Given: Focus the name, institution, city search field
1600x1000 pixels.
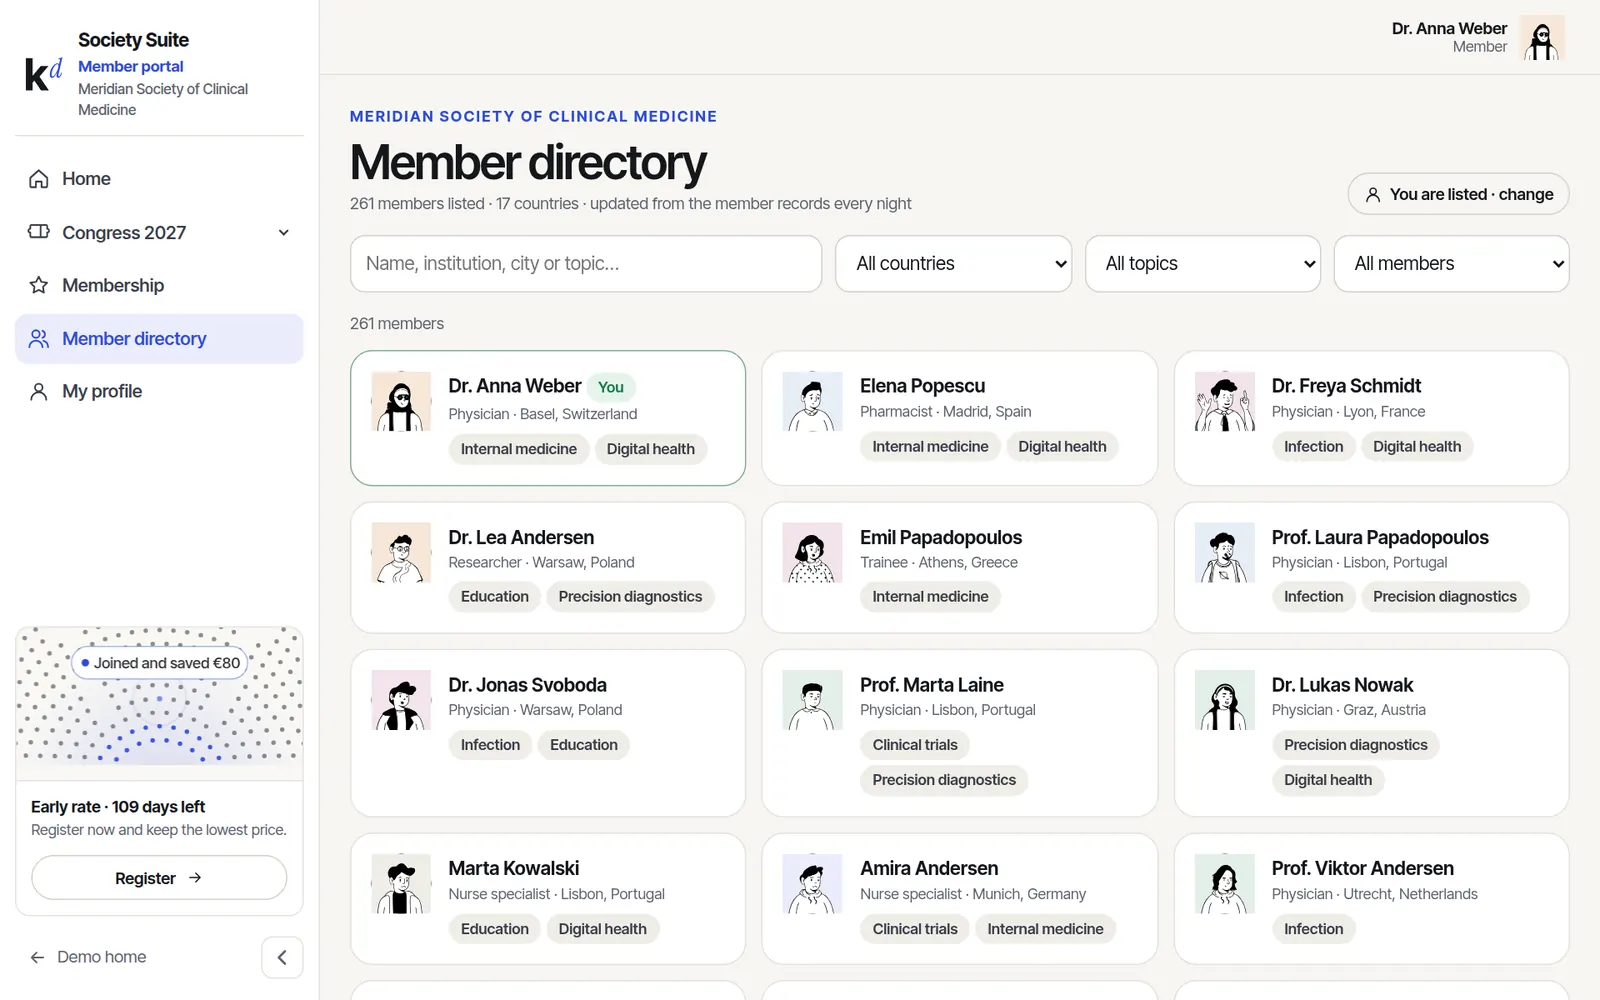Looking at the screenshot, I should tap(586, 264).
